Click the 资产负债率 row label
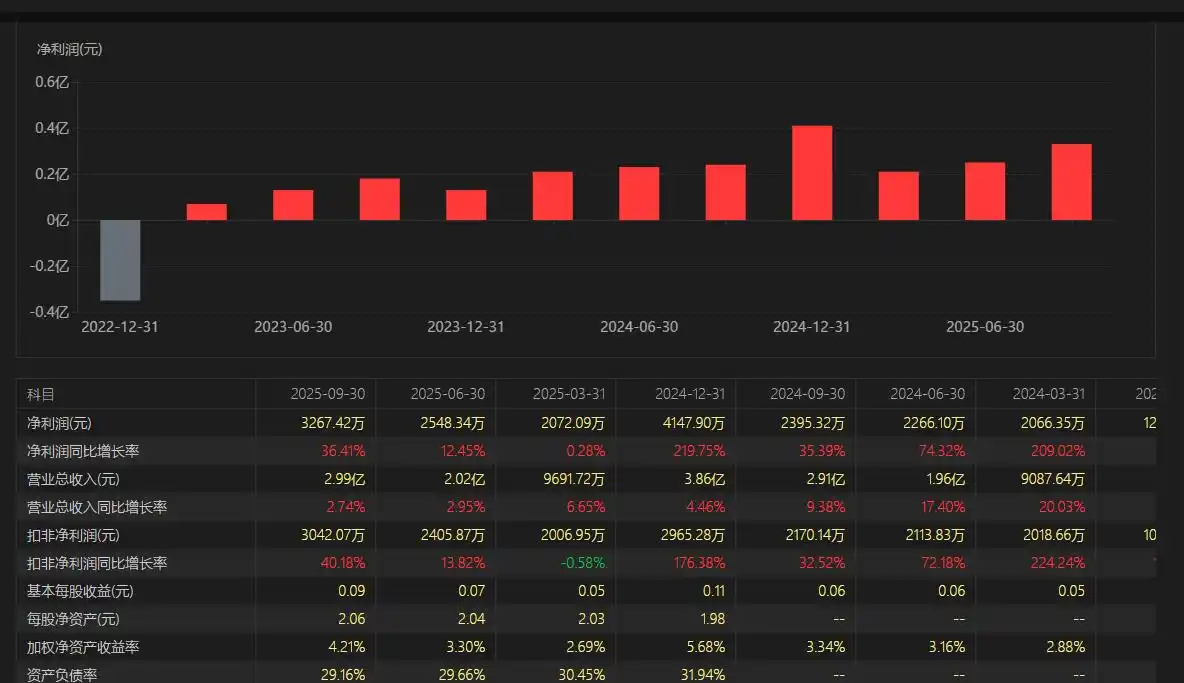Screen dimensions: 1184x683 (x=62, y=674)
